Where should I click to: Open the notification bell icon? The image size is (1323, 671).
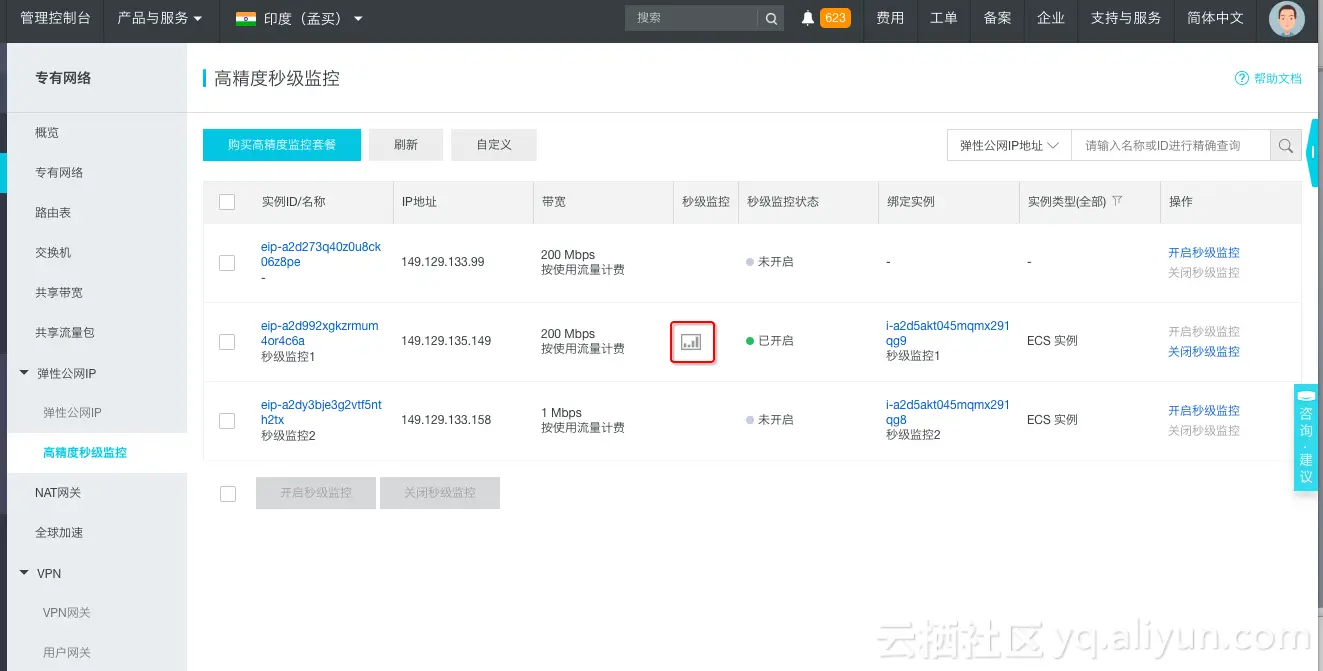click(x=807, y=18)
